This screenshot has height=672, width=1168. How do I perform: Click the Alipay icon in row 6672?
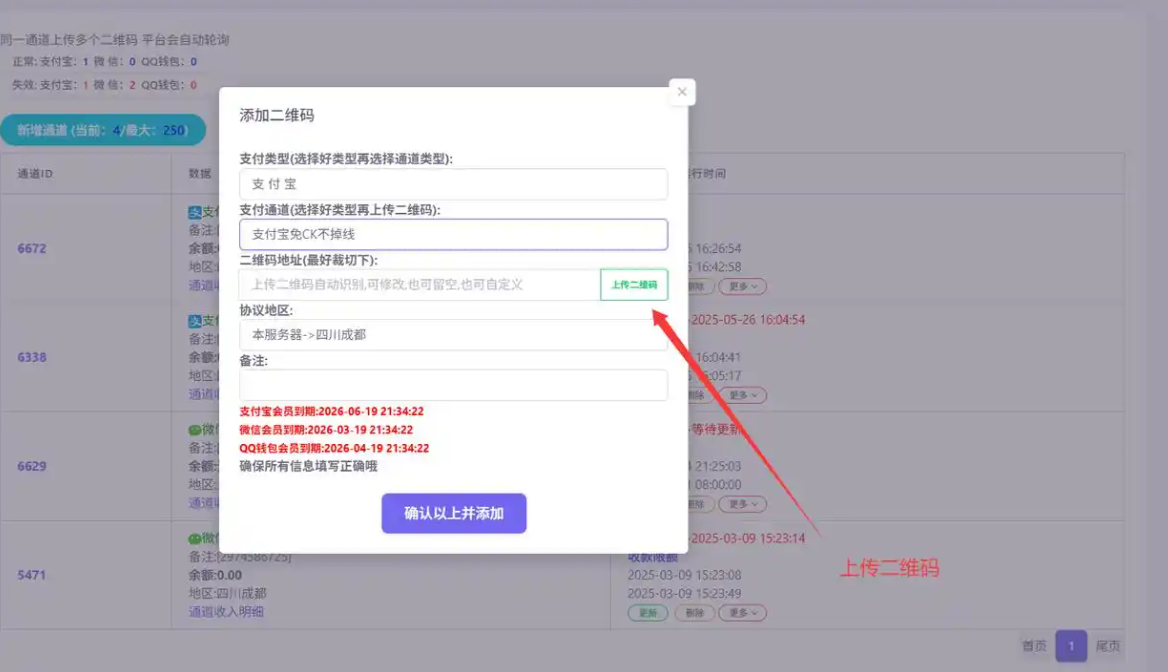pyautogui.click(x=194, y=212)
